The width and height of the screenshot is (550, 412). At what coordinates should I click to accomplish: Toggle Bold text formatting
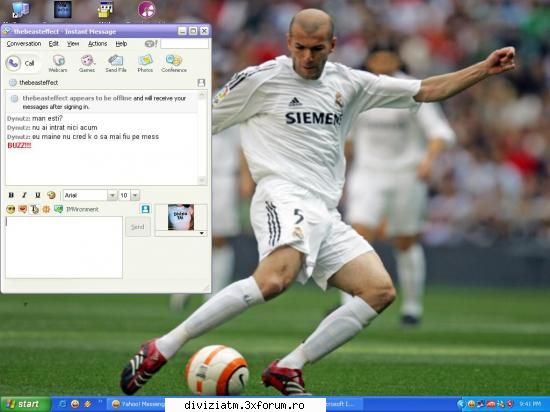coord(11,195)
